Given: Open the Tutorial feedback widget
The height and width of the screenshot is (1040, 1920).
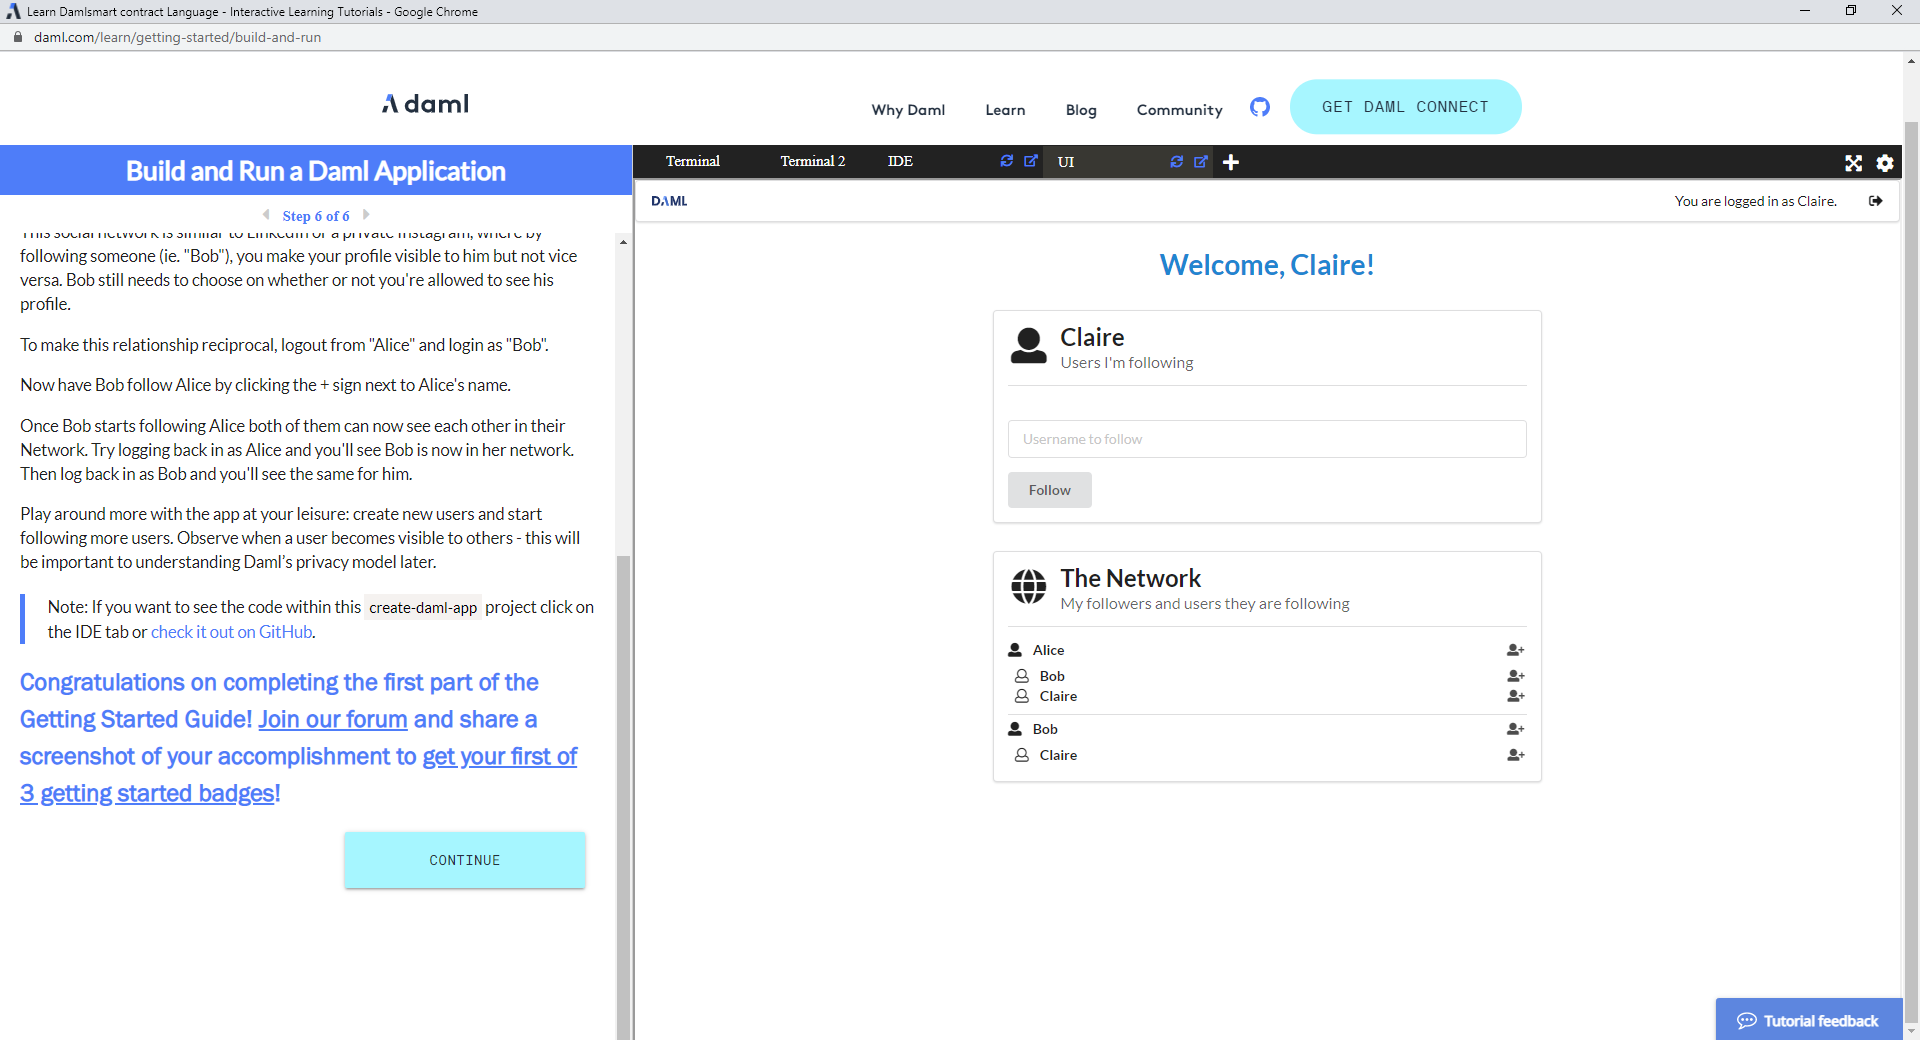Looking at the screenshot, I should click(1808, 1020).
